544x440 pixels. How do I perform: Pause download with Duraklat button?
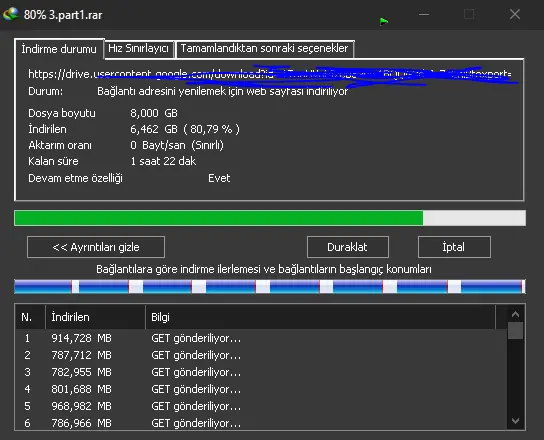[347, 247]
